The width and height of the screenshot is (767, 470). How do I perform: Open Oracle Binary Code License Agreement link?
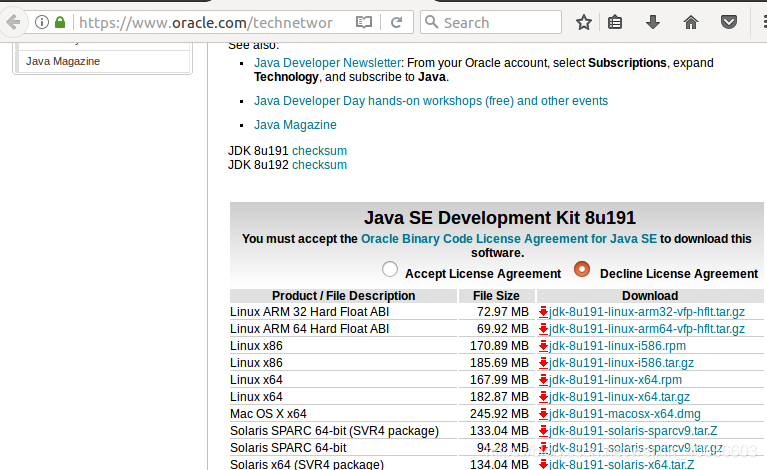click(x=509, y=239)
